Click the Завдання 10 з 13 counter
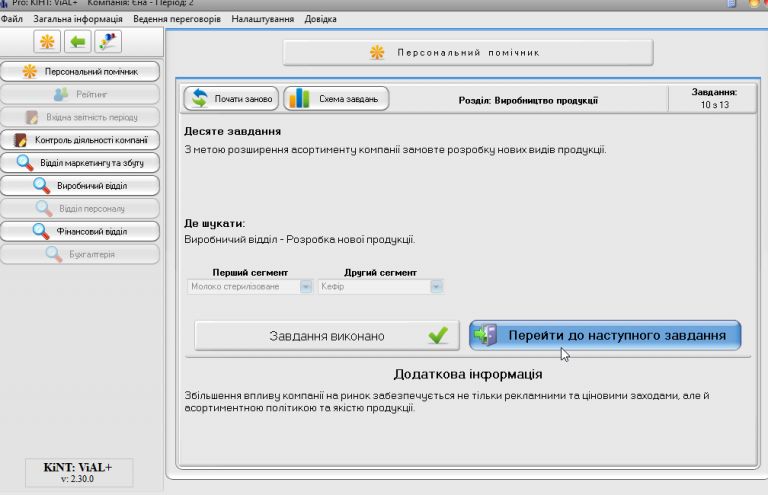 click(714, 98)
